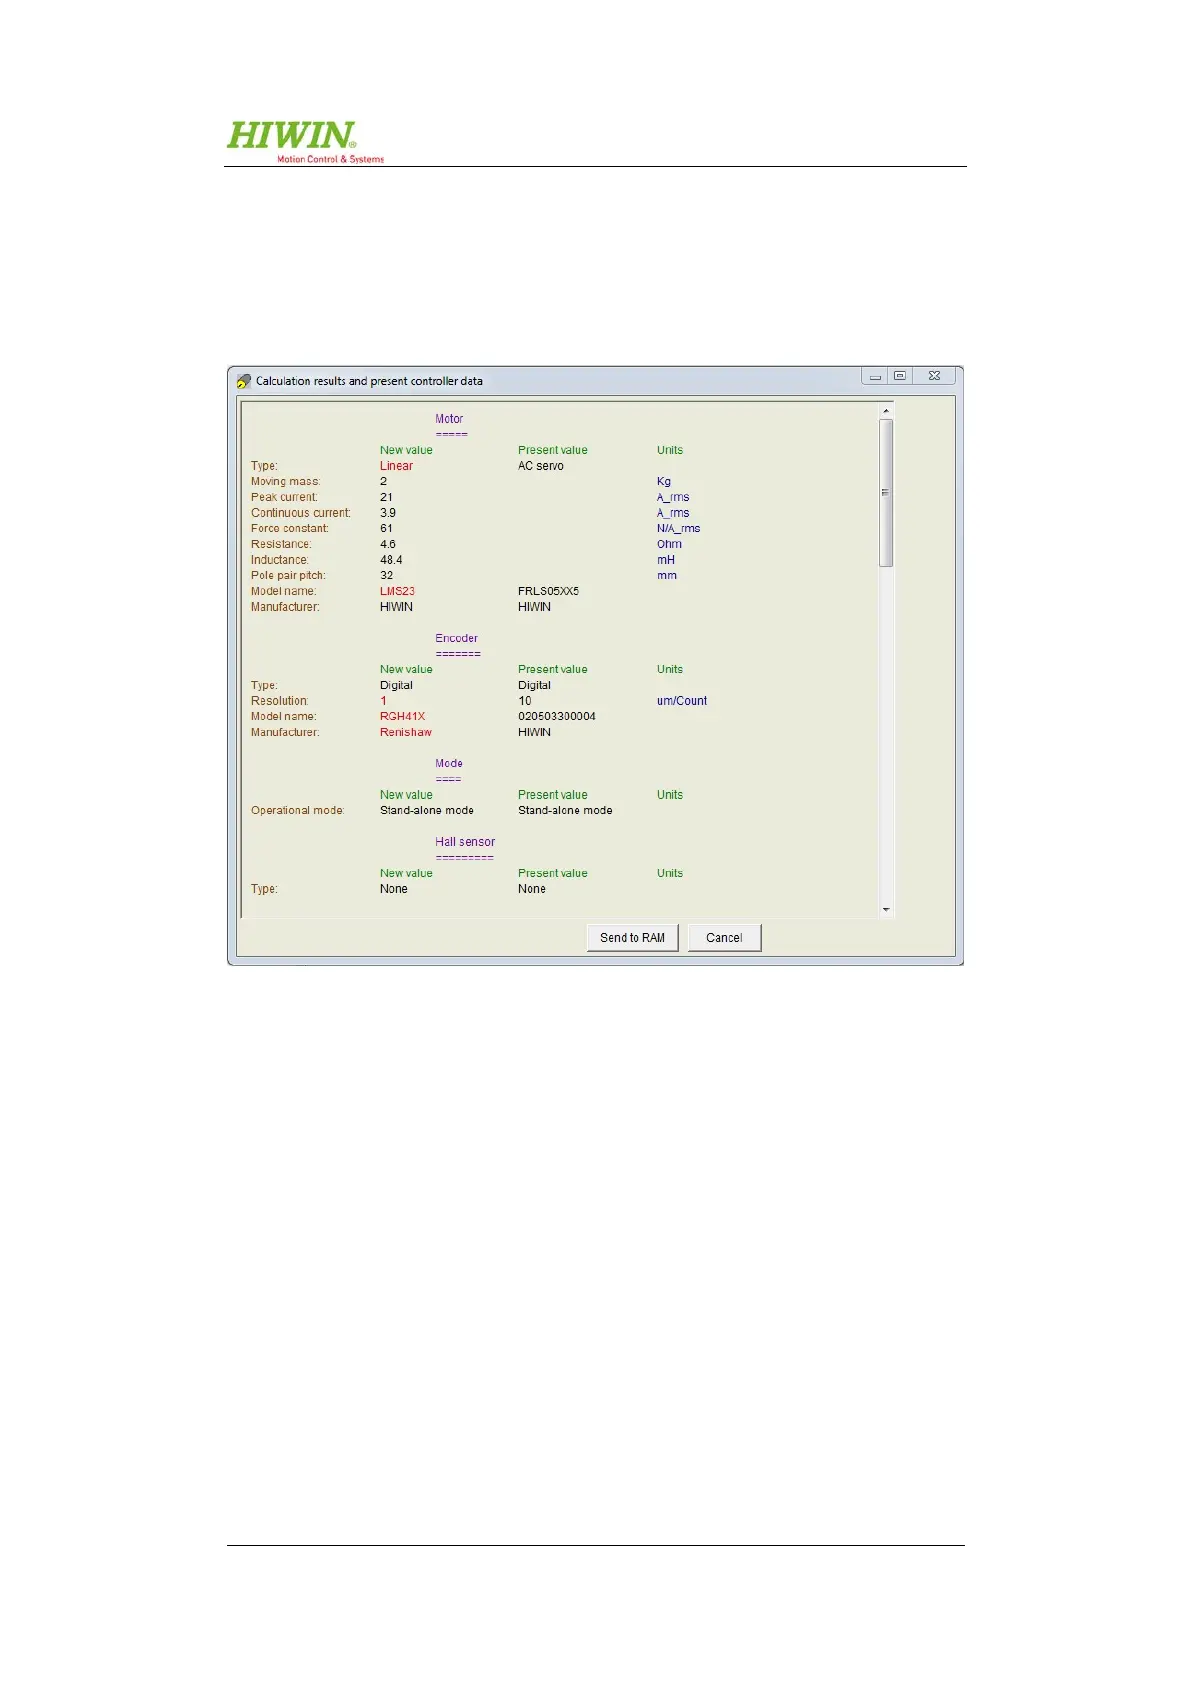
Task: Click the '48.4' inductance value
Action: coord(391,560)
